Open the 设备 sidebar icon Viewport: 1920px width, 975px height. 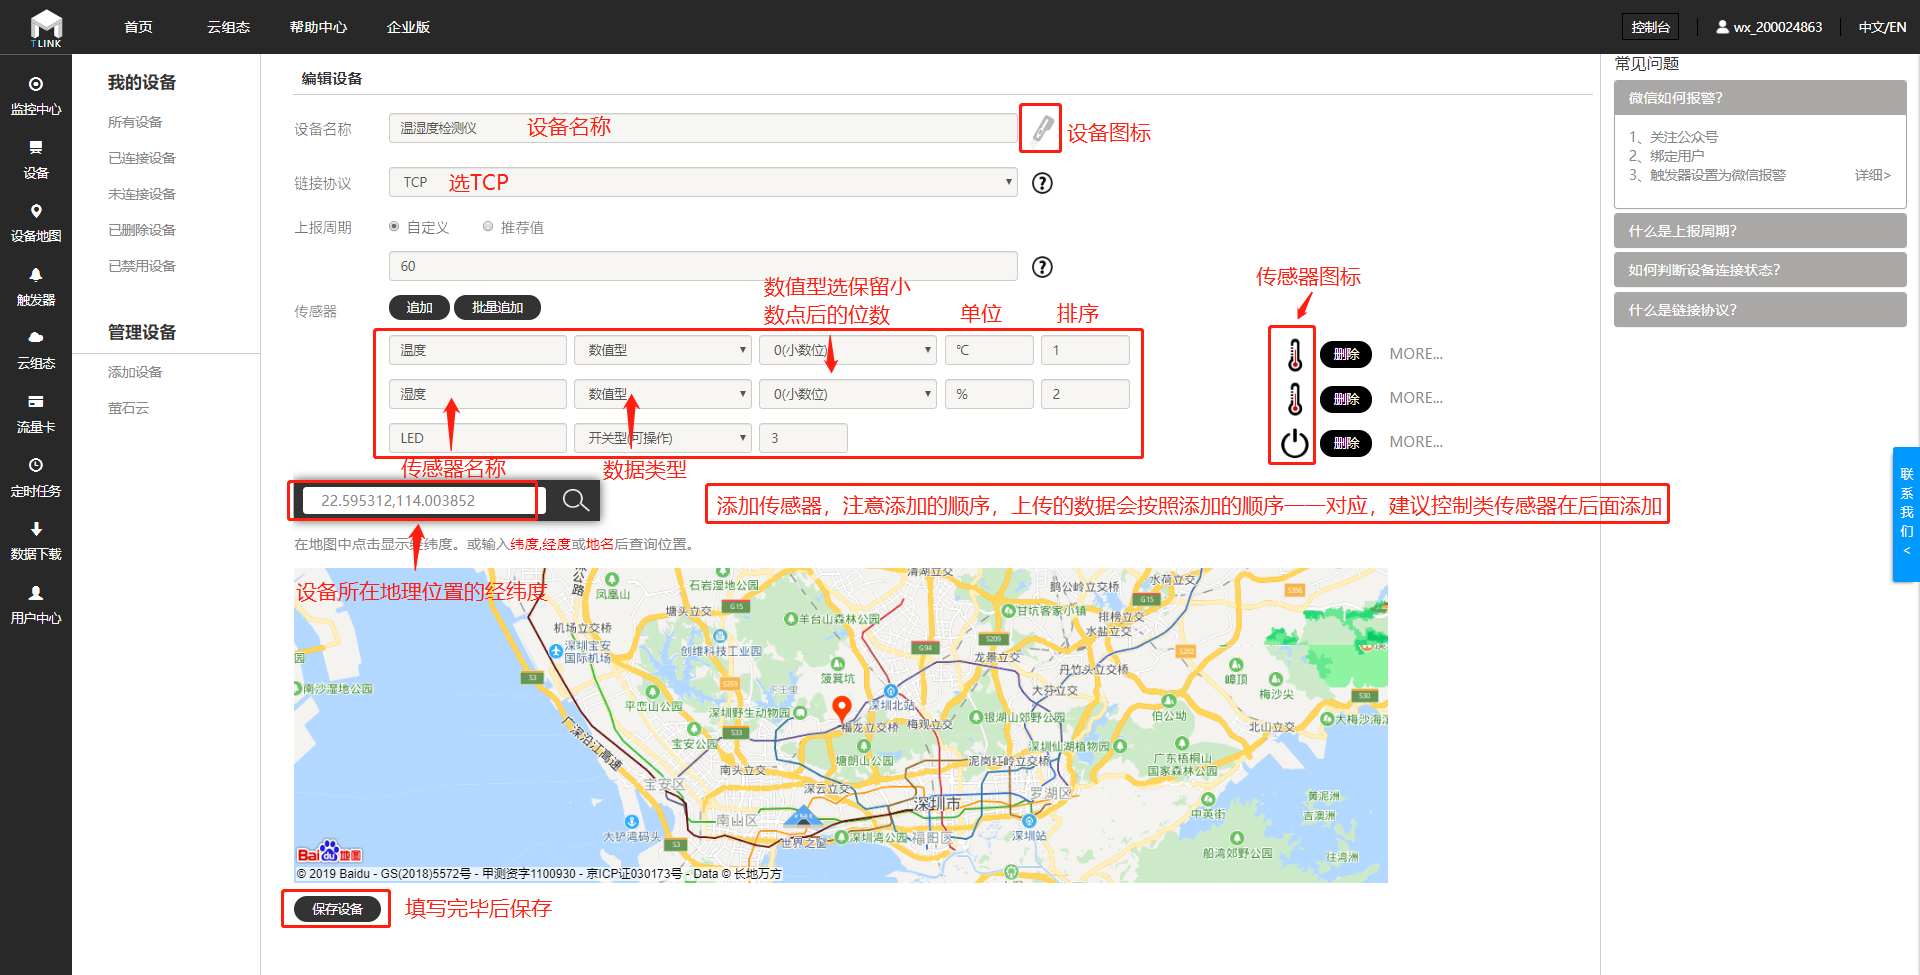tap(36, 148)
